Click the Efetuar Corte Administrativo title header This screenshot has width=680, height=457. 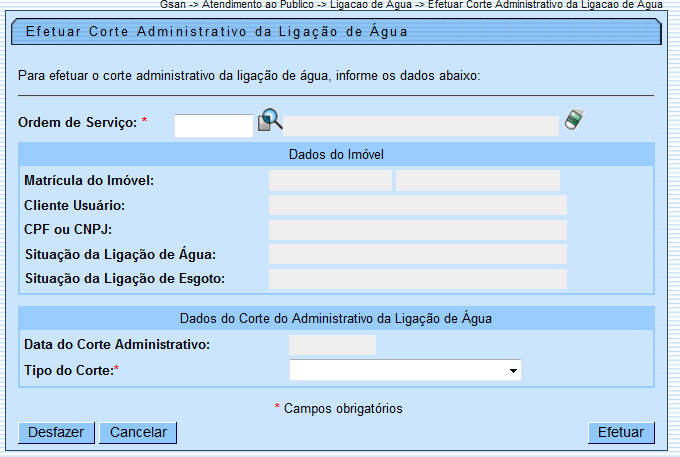pos(216,32)
